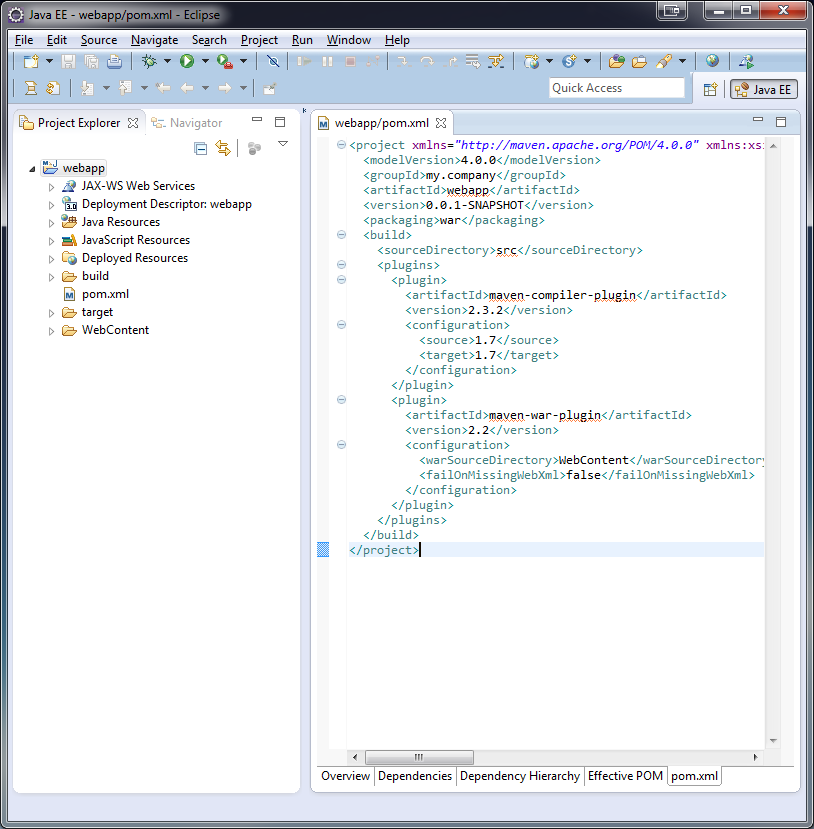Click the yellow refresh-page icon in second toolbar row
The height and width of the screenshot is (829, 814).
pos(53,88)
